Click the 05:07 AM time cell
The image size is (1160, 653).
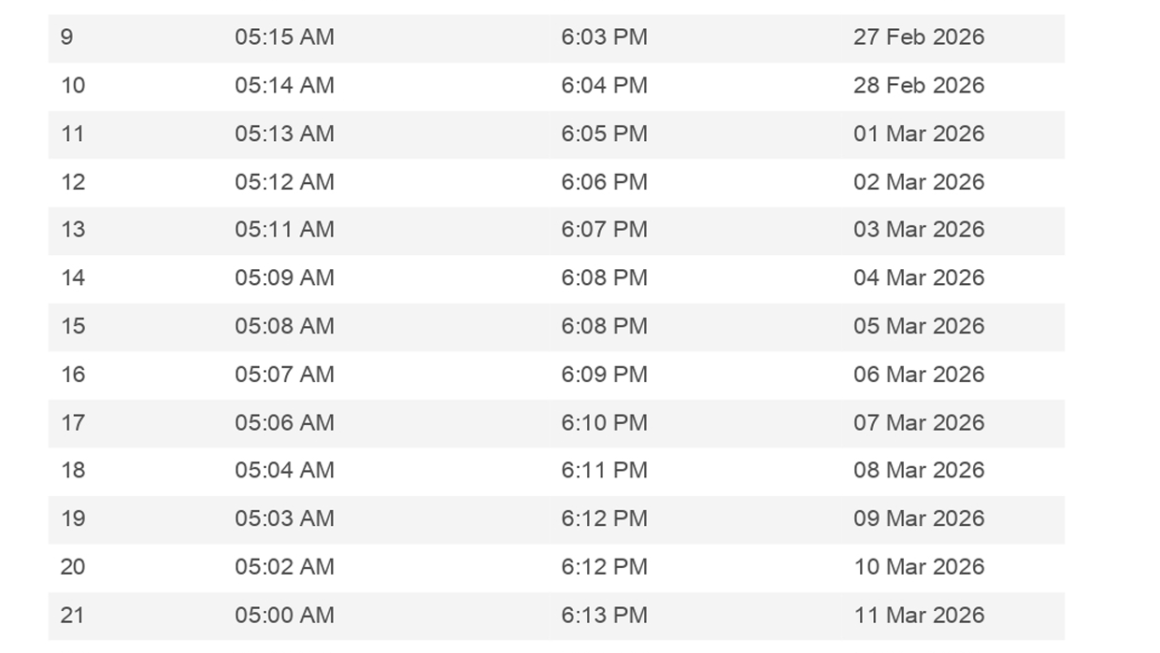[x=284, y=374]
